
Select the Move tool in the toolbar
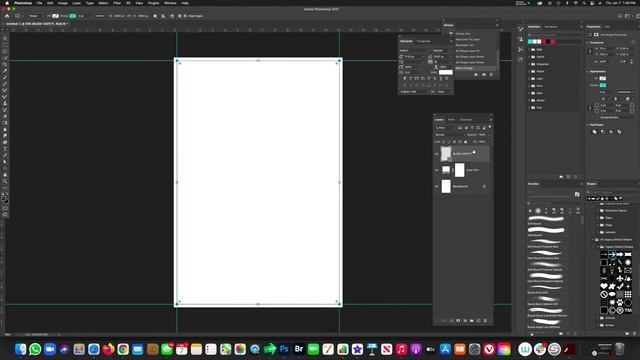pos(5,38)
